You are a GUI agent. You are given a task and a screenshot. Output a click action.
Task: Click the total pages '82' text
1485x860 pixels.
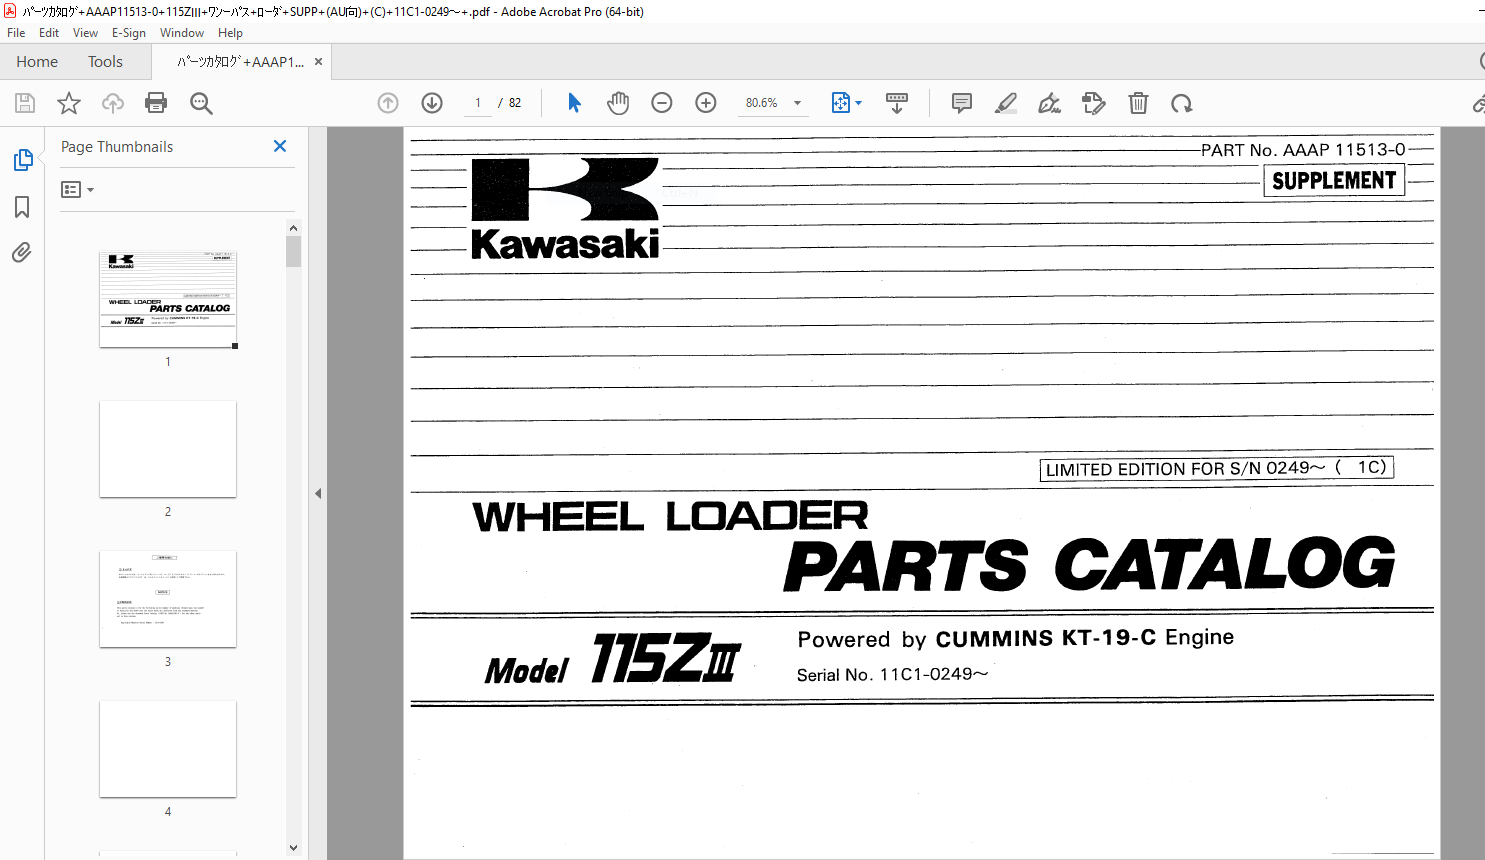tap(515, 103)
